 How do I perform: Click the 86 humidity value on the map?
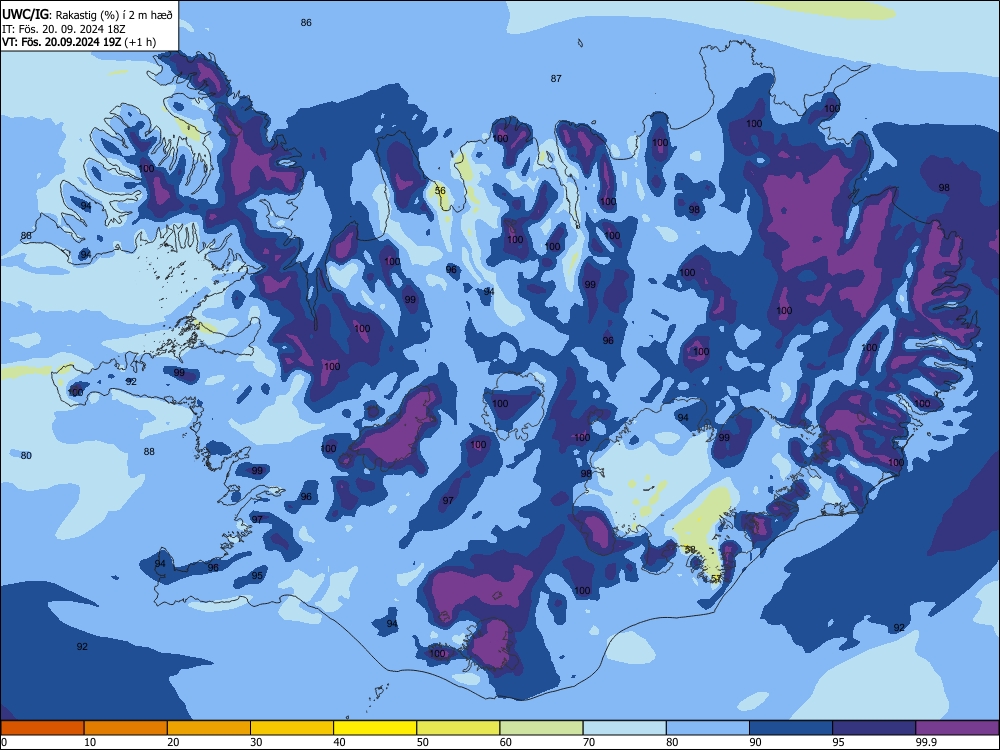click(306, 22)
